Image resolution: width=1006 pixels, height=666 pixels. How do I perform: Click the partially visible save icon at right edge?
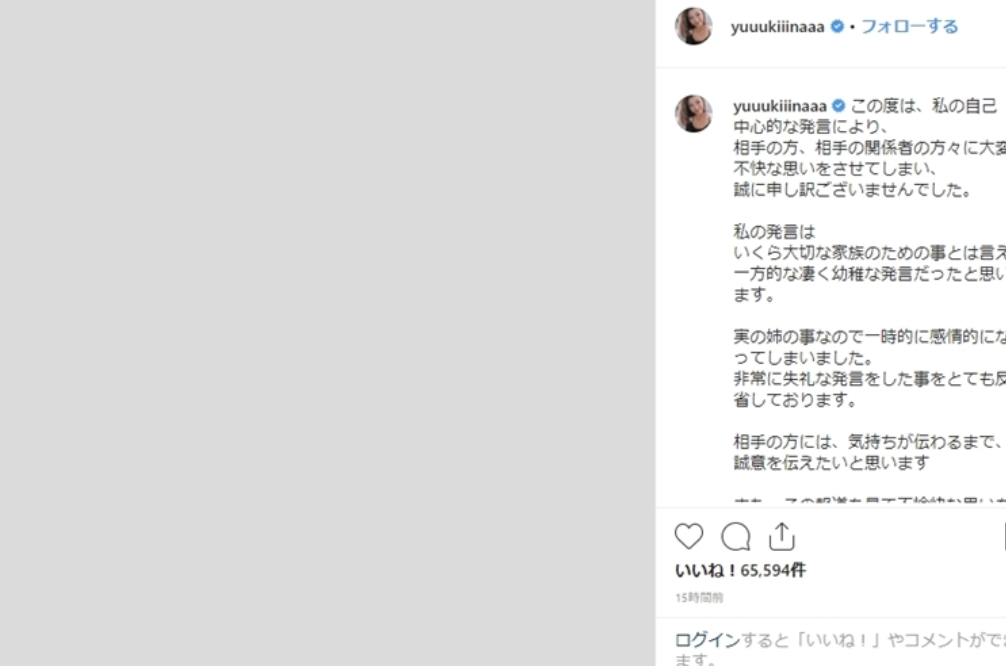[1004, 536]
